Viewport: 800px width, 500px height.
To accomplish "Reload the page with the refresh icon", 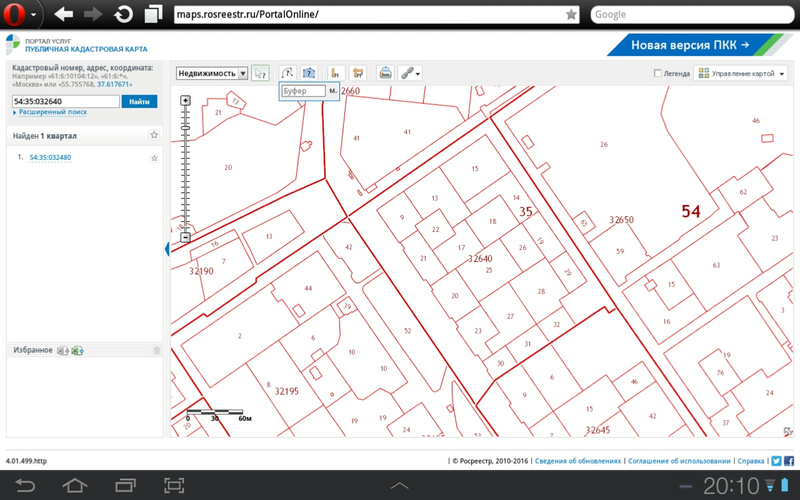I will (123, 14).
